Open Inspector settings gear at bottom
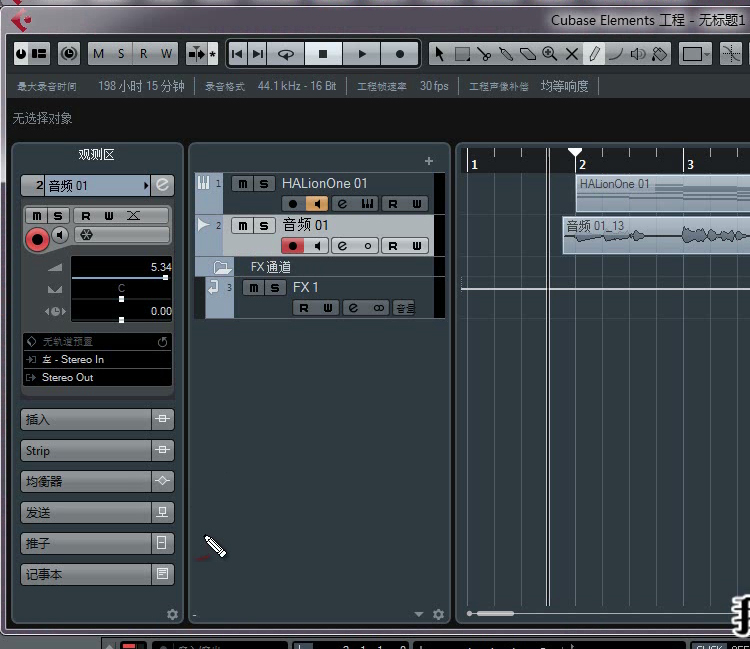The width and height of the screenshot is (750, 649). 172,615
